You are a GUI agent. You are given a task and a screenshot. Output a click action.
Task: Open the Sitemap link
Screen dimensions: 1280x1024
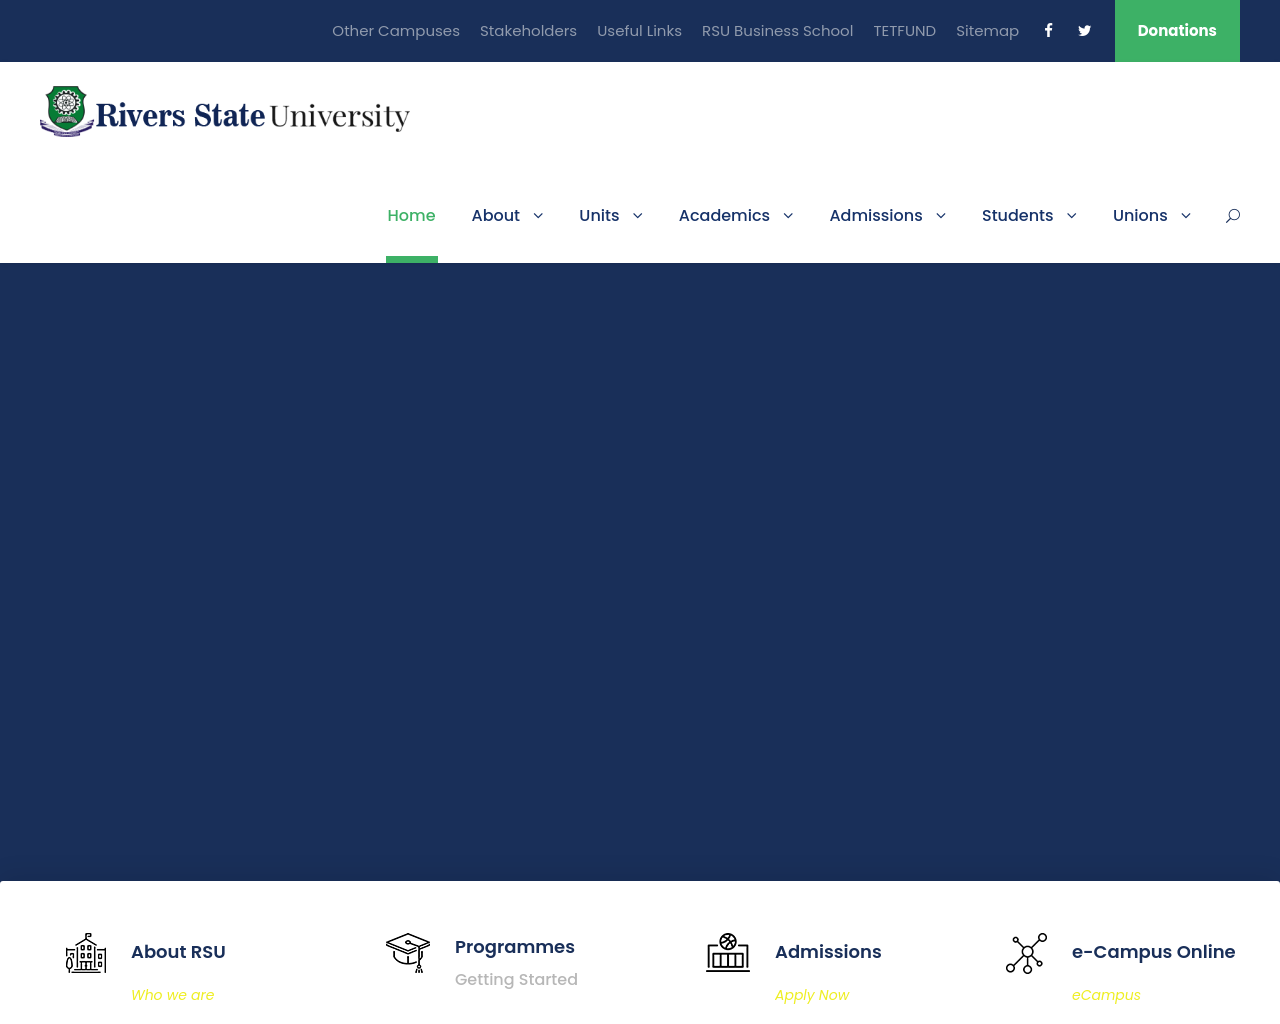987,31
